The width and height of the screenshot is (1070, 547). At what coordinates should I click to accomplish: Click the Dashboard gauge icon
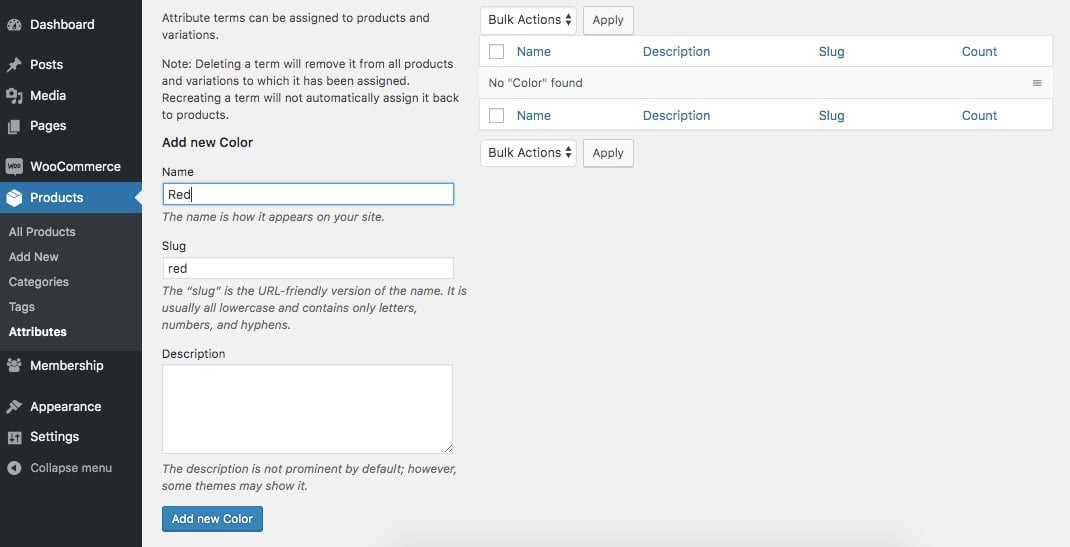point(14,25)
